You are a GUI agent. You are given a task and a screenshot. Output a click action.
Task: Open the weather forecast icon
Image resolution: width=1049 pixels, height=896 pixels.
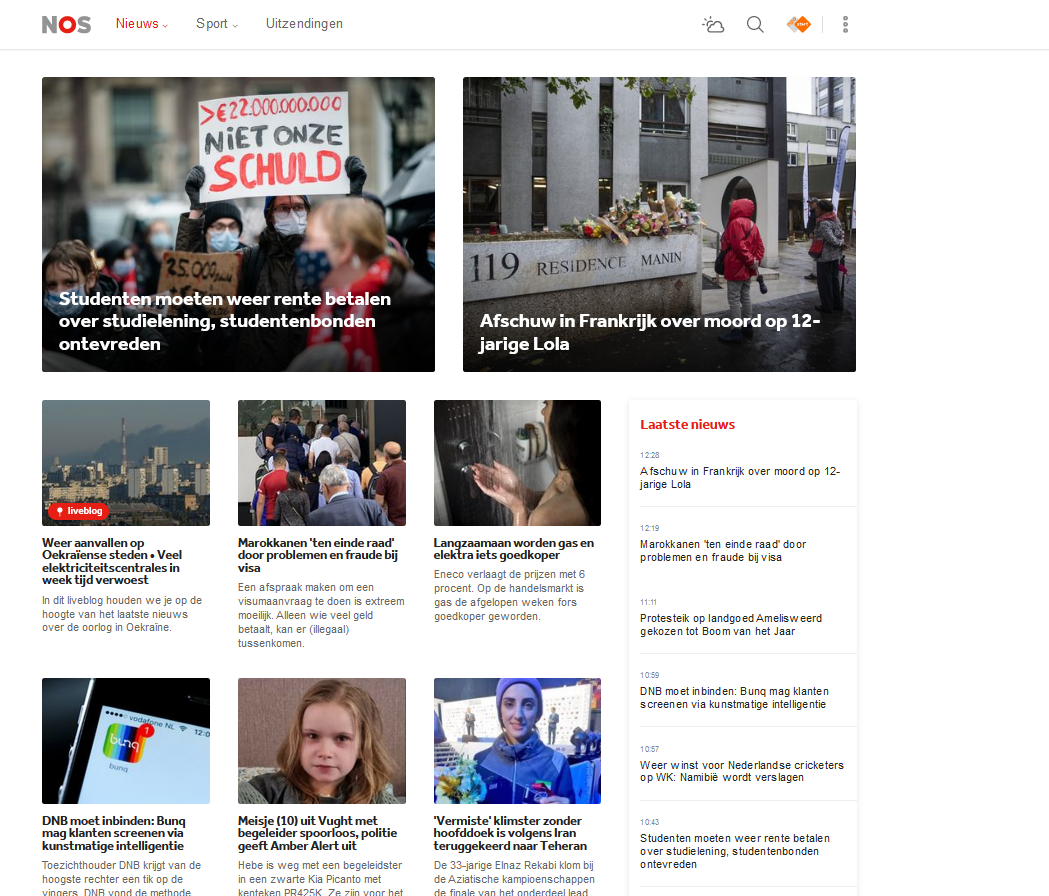[713, 25]
